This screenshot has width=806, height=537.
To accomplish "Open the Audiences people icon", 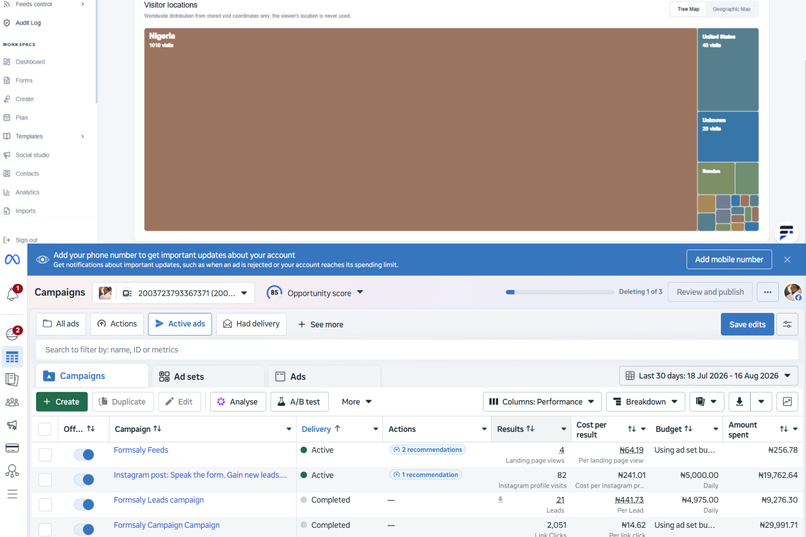I will click(x=12, y=402).
